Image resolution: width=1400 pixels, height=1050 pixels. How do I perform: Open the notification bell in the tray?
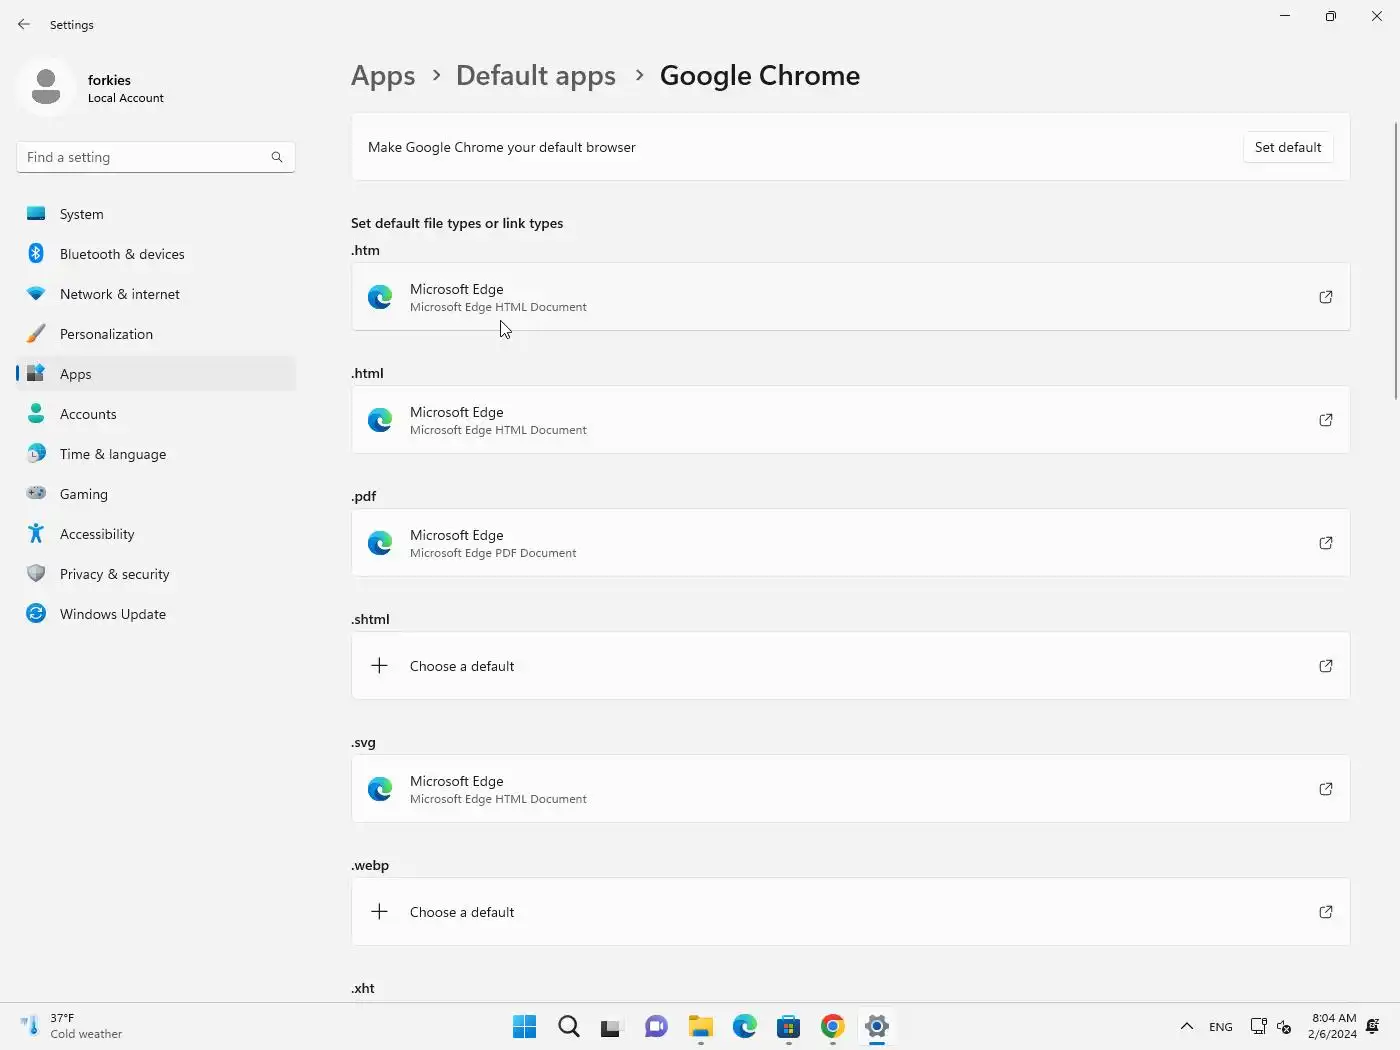[1373, 1027]
